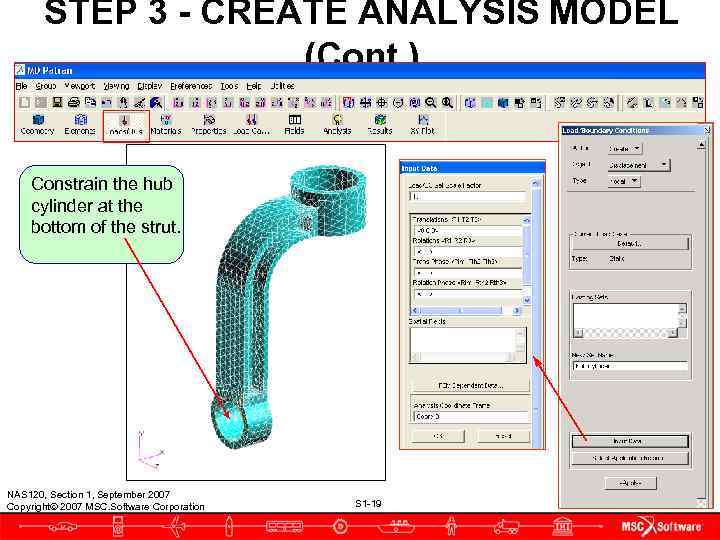Click the FEM Dependent Data... button
The width and height of the screenshot is (720, 540).
[470, 385]
